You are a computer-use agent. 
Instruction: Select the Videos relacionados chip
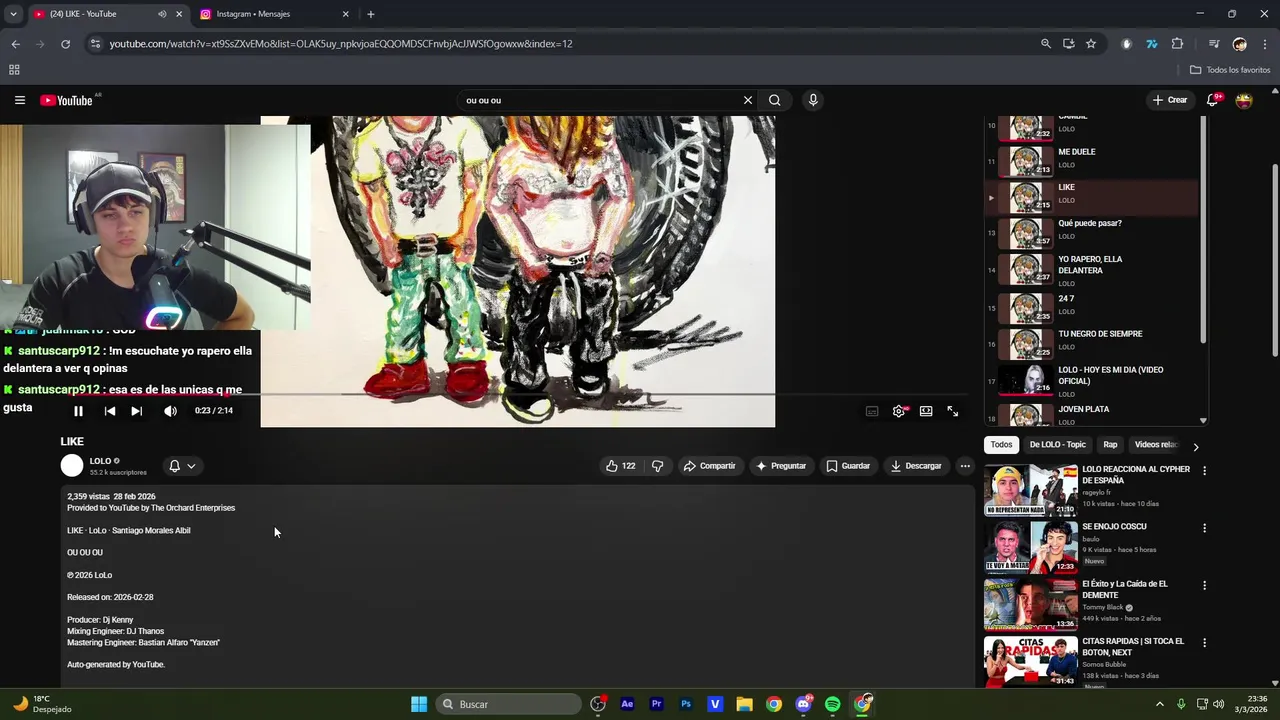(x=1156, y=445)
